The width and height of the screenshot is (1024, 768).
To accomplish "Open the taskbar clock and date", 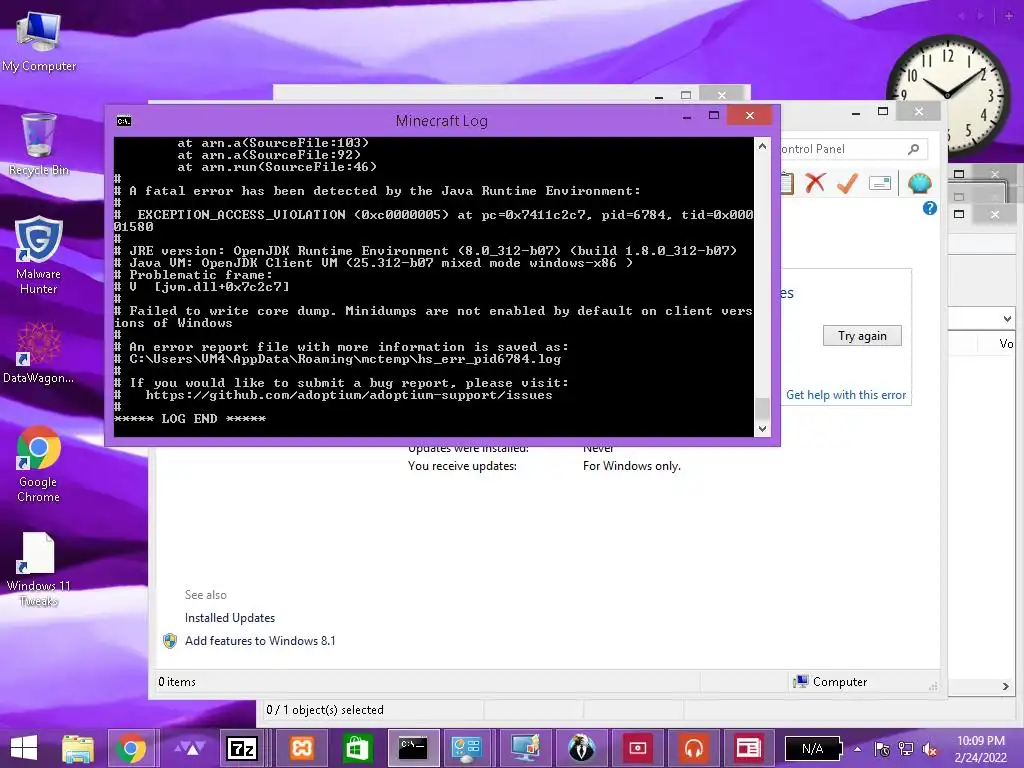I will tap(981, 749).
